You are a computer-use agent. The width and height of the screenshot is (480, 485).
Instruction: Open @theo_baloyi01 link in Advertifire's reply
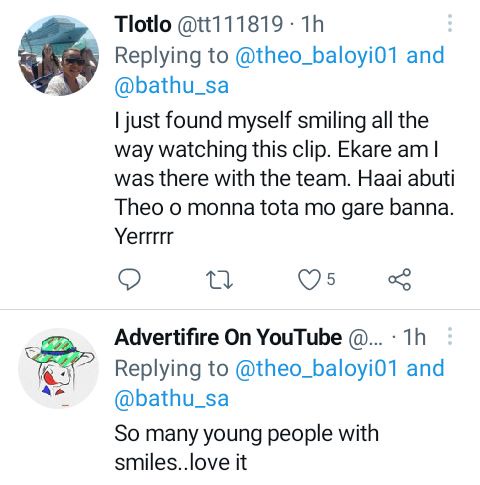(x=316, y=368)
